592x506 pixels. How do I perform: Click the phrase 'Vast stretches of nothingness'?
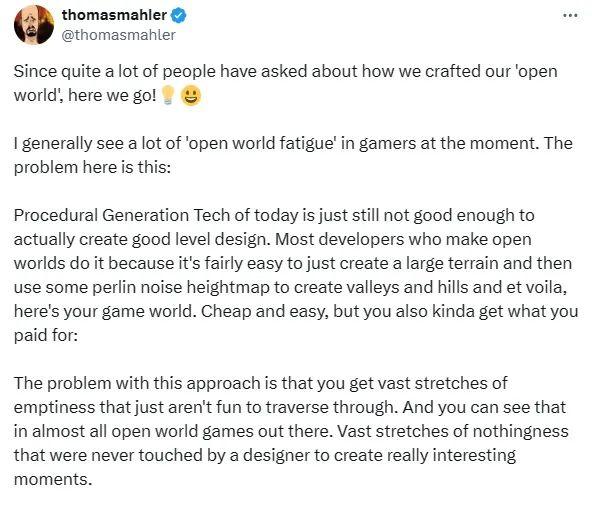coord(452,431)
